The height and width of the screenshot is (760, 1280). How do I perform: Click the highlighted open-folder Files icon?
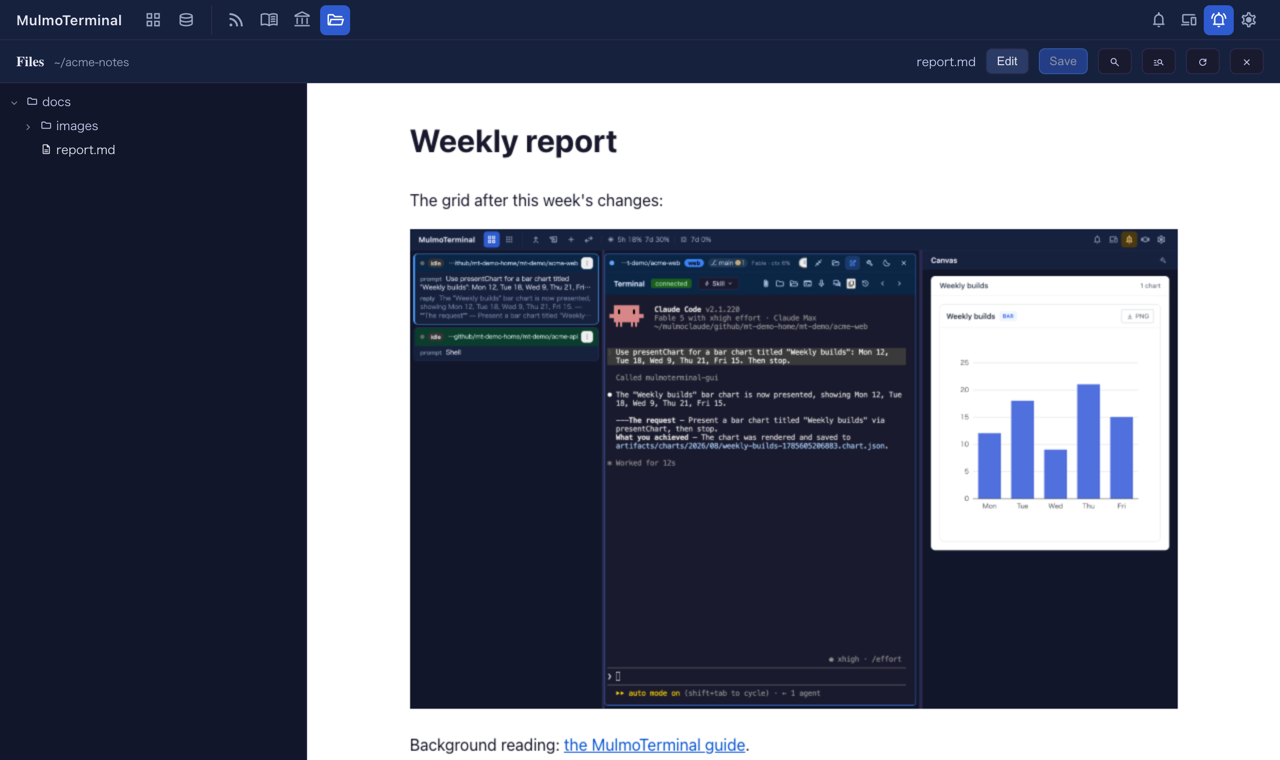click(x=335, y=20)
